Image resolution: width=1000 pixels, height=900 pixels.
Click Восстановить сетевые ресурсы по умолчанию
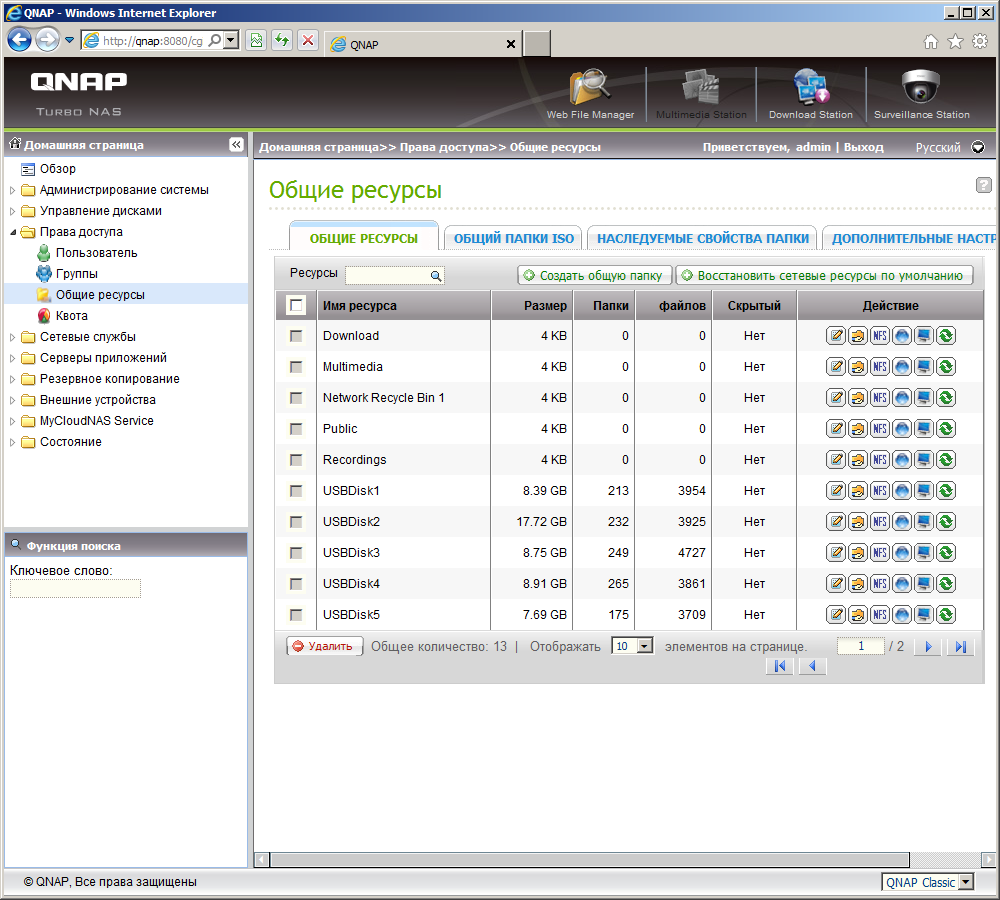tap(824, 276)
